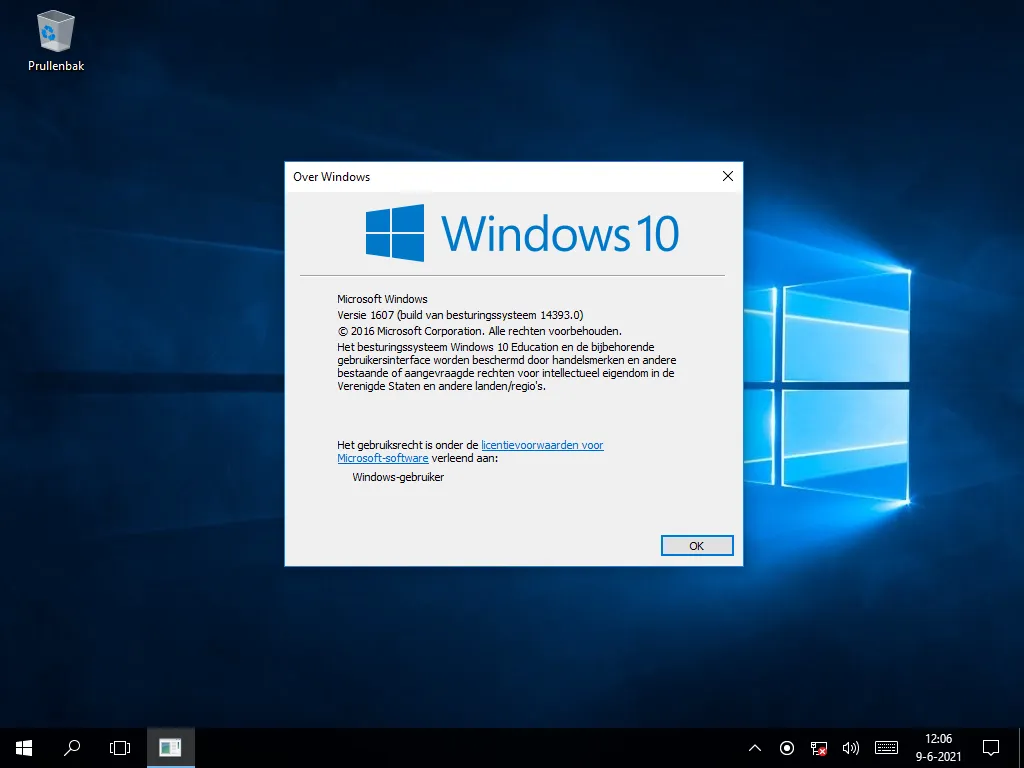
Task: Open the touch keyboard tray icon
Action: point(886,748)
